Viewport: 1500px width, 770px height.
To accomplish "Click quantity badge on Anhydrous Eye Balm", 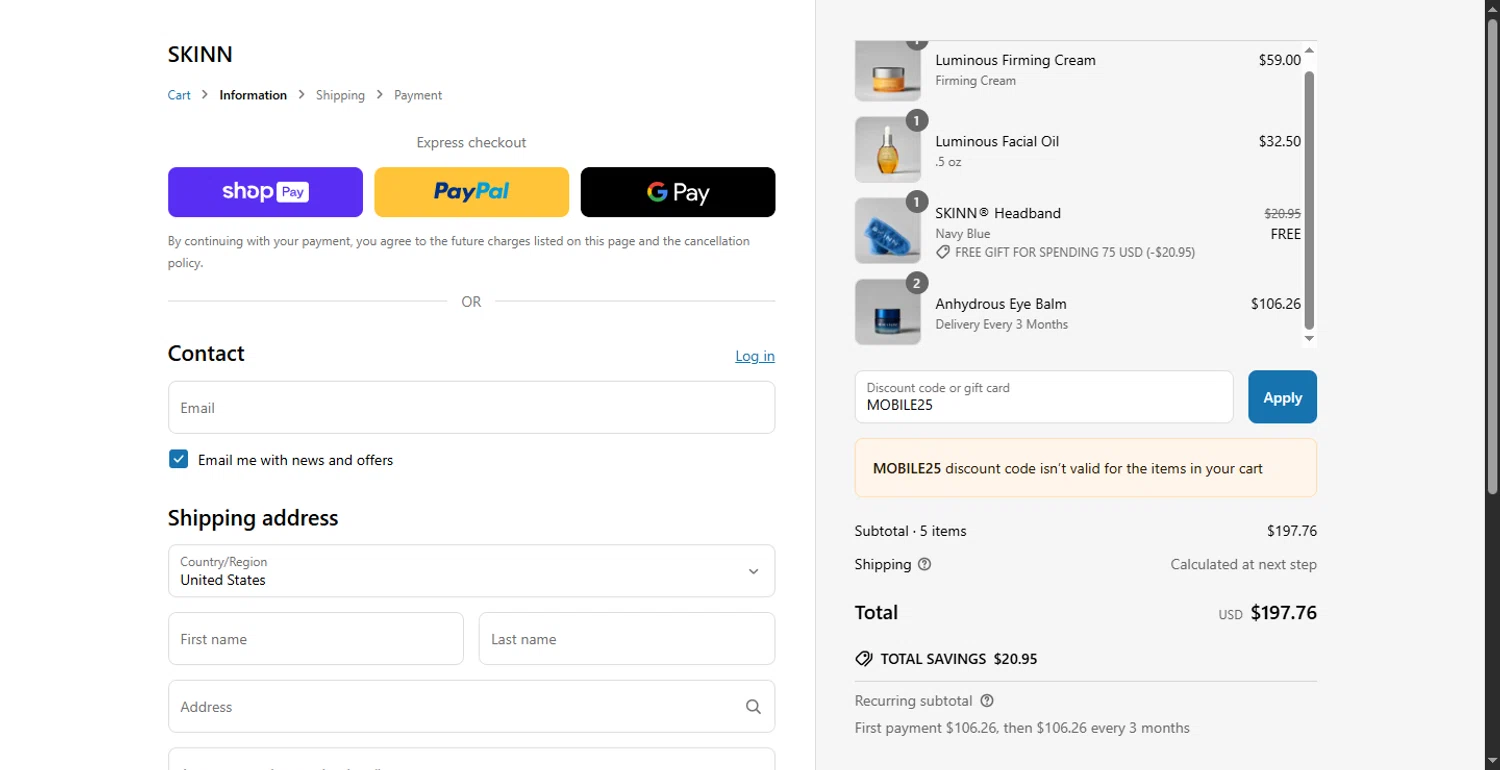I will click(917, 283).
